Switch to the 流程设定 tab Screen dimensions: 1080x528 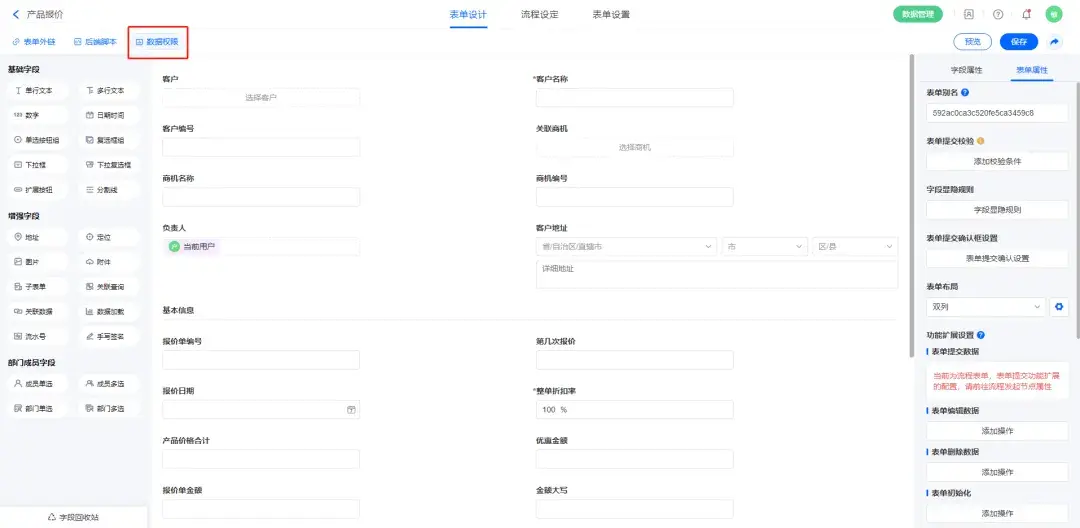[x=540, y=14]
